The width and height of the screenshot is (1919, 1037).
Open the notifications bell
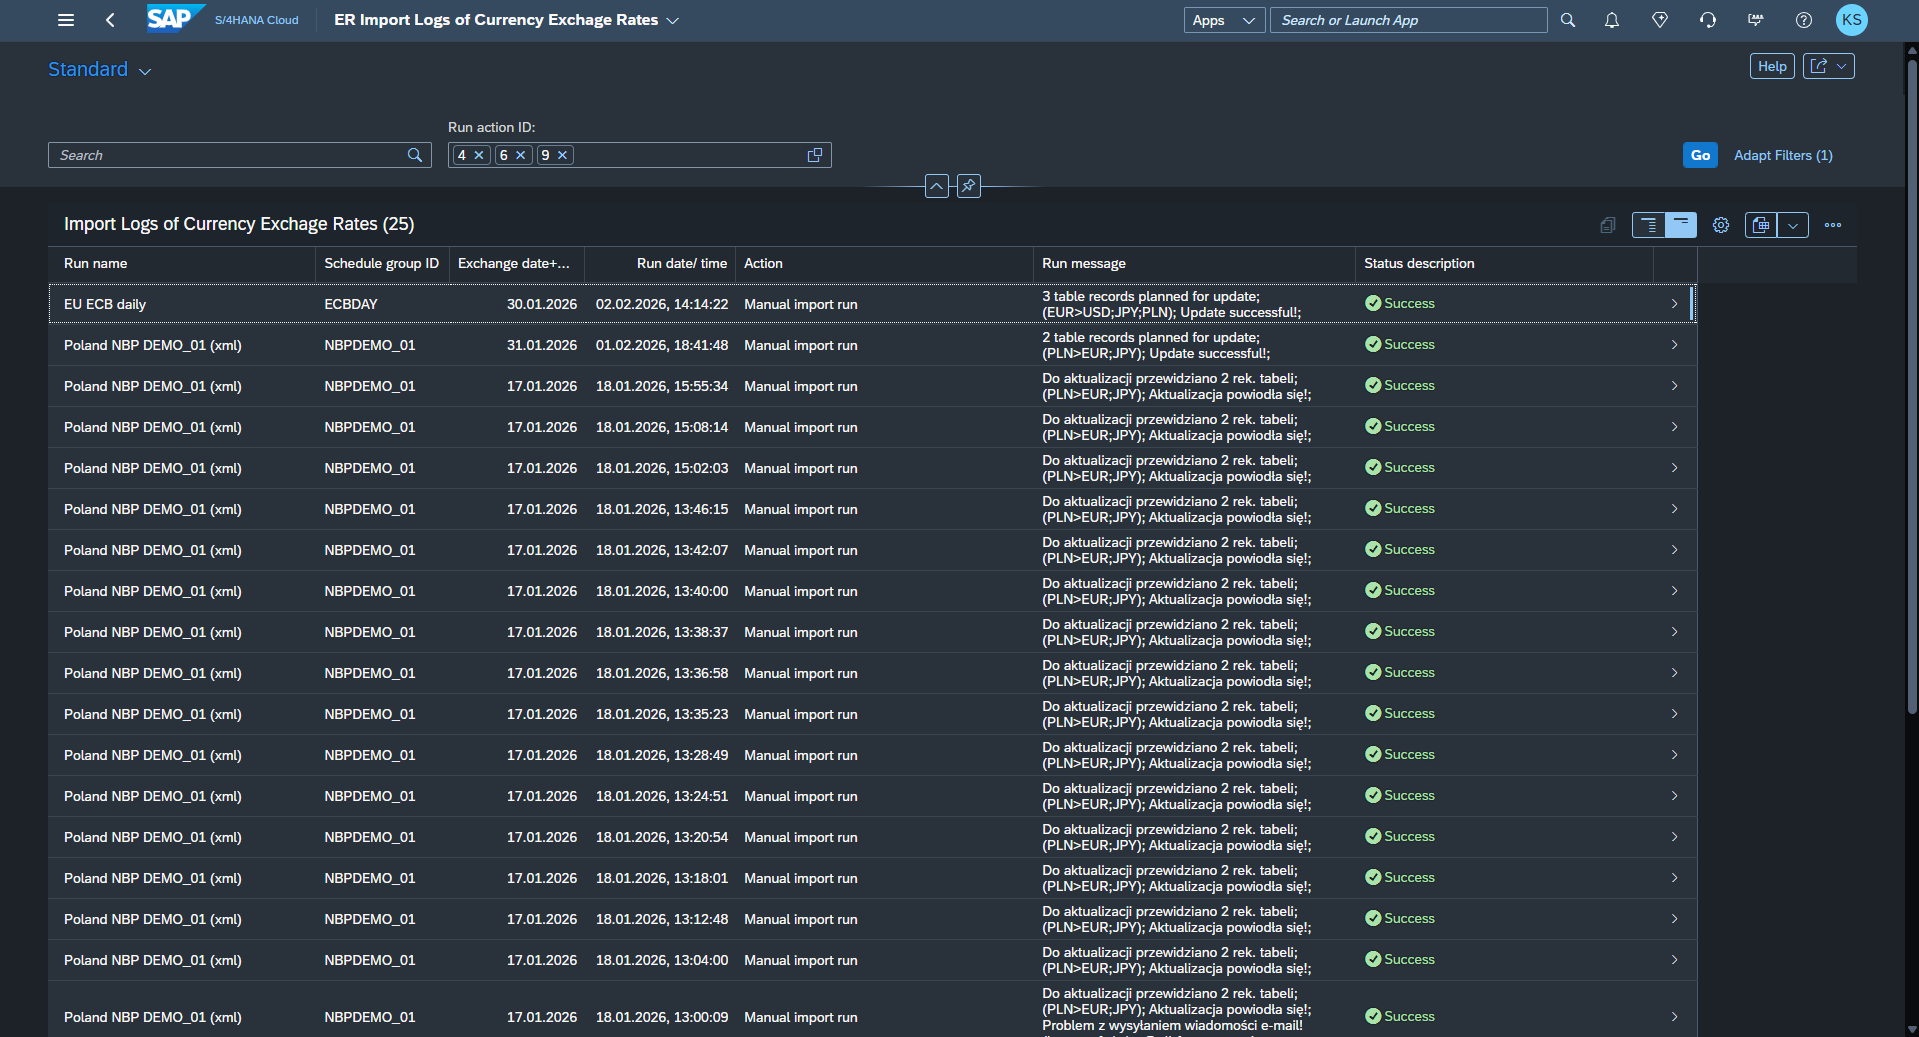[x=1611, y=20]
